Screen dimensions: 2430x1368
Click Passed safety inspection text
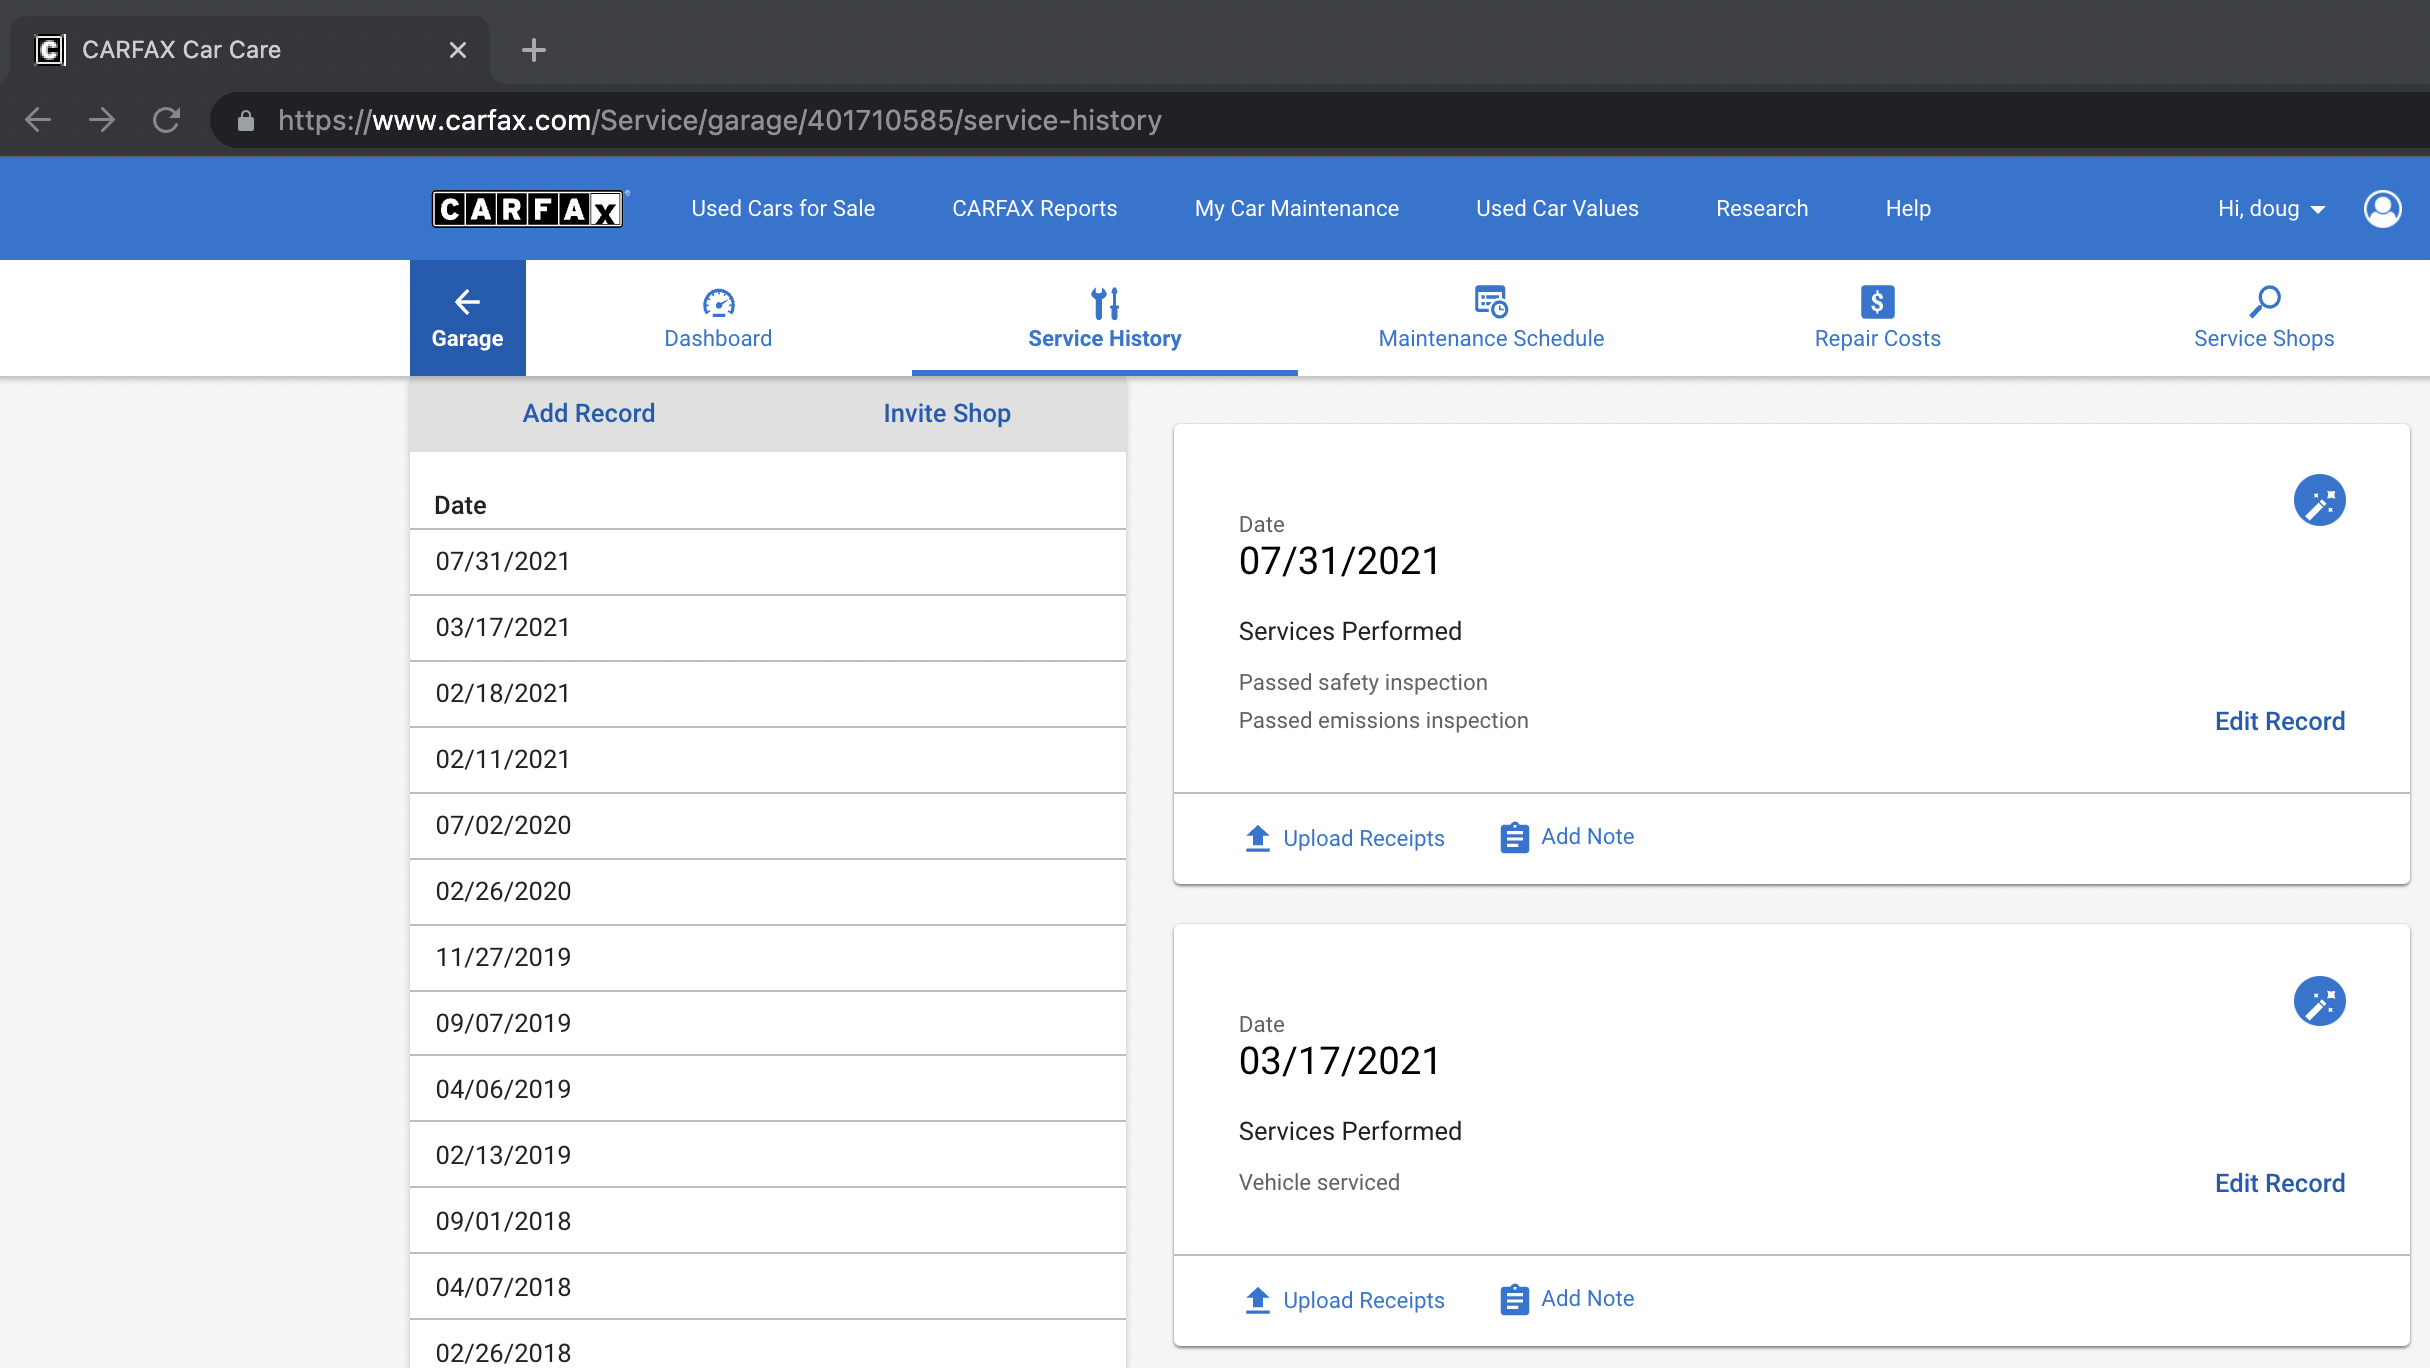pyautogui.click(x=1363, y=682)
